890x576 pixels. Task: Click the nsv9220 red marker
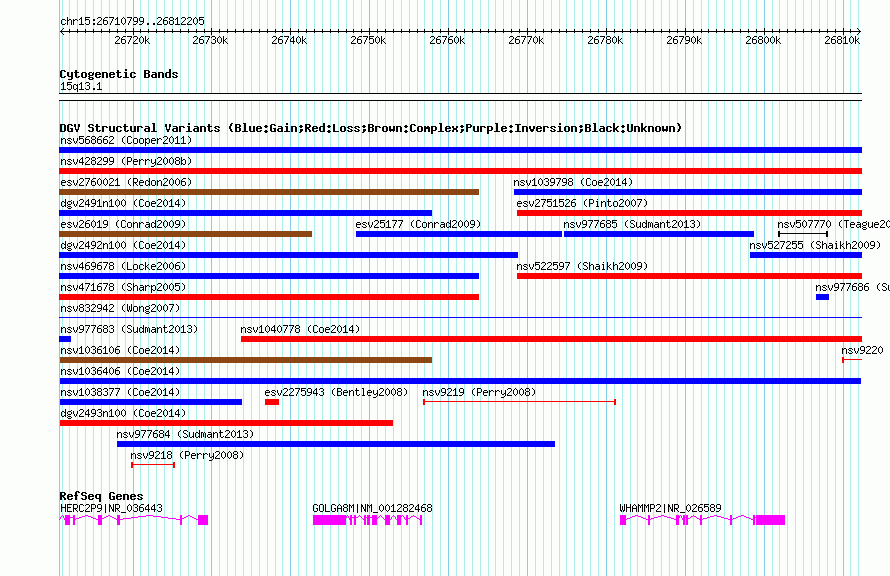[x=852, y=360]
